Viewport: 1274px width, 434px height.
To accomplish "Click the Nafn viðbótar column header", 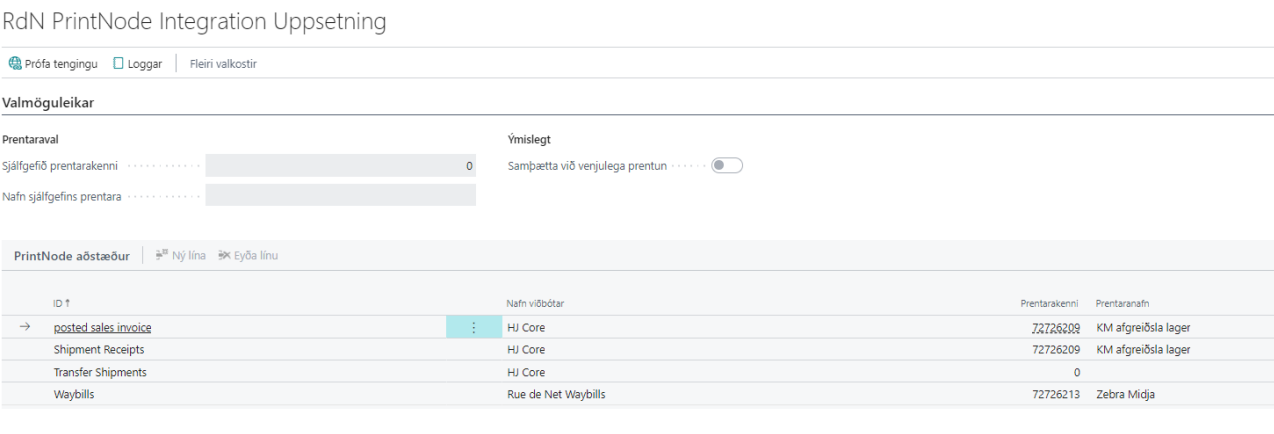I will 536,303.
